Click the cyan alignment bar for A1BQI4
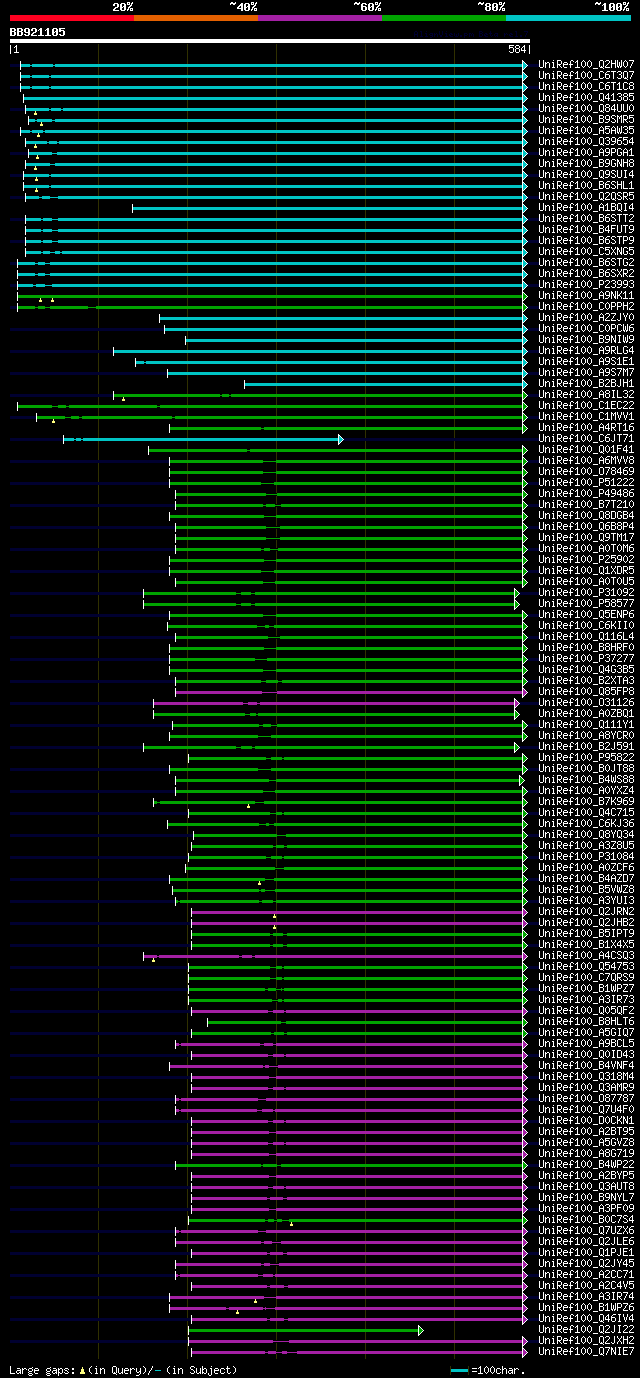640x1378 pixels. click(x=330, y=208)
